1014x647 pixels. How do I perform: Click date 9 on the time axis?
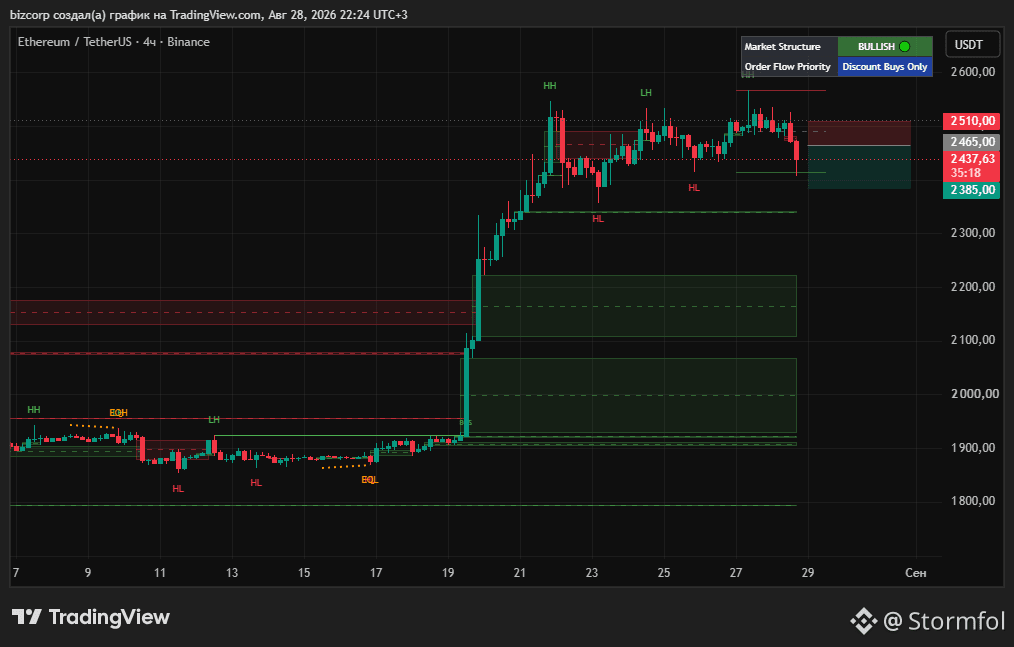click(88, 573)
